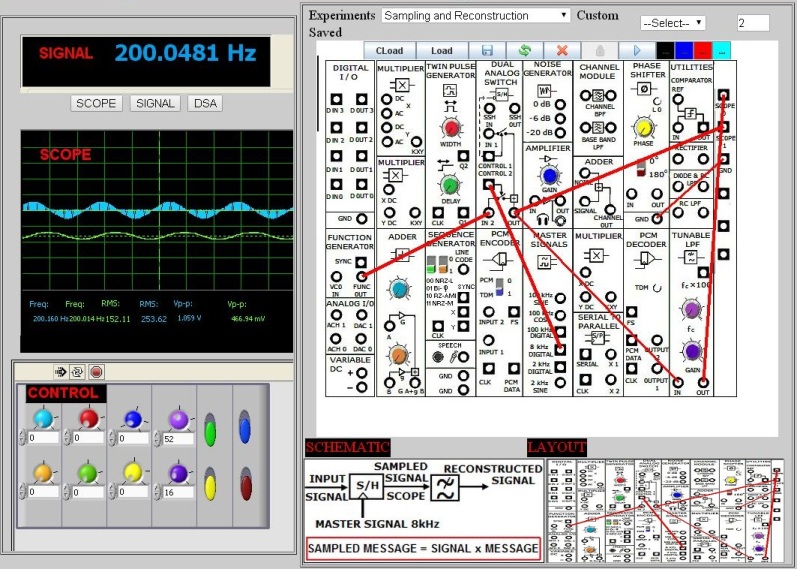Click the red X delete icon
This screenshot has height=569, width=797.
point(562,50)
